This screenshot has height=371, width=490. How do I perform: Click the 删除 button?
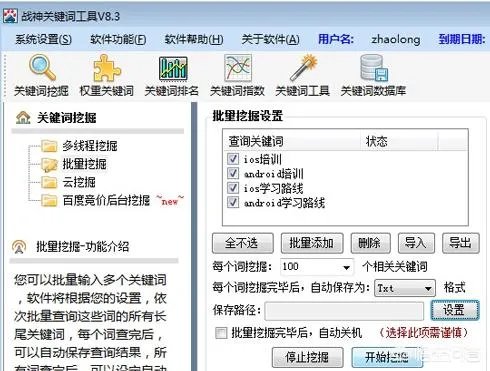click(x=371, y=243)
